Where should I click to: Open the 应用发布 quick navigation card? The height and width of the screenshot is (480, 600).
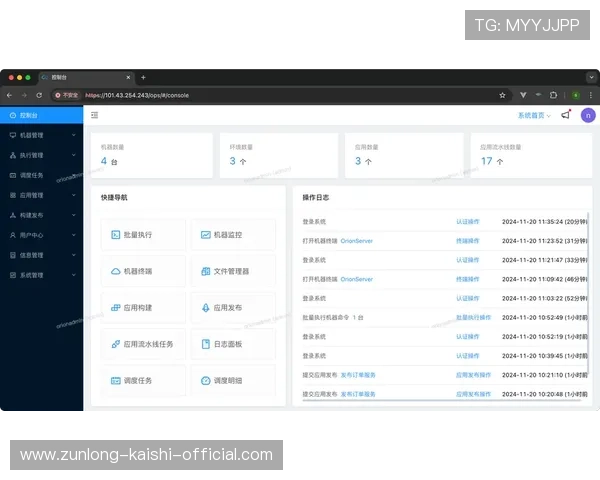click(233, 307)
